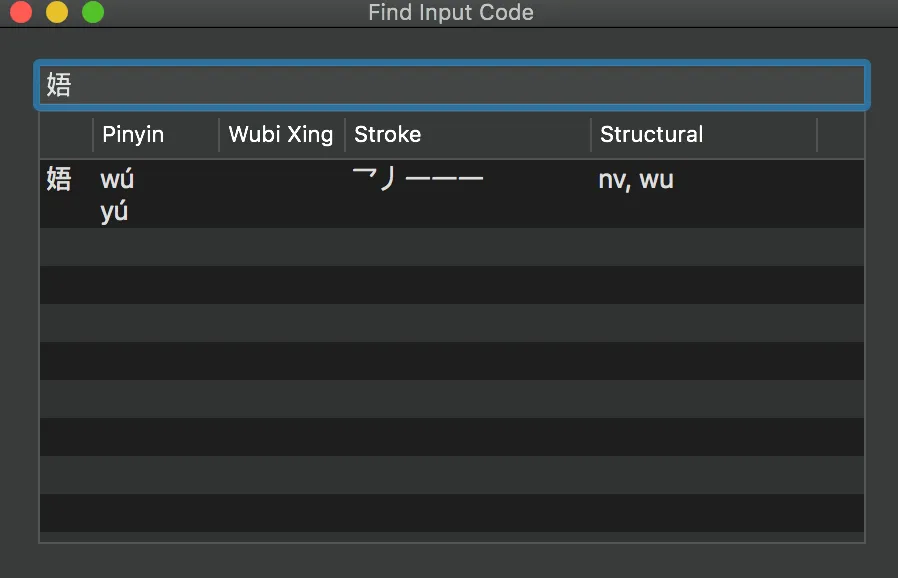Select the Pinyin column header

point(131,134)
